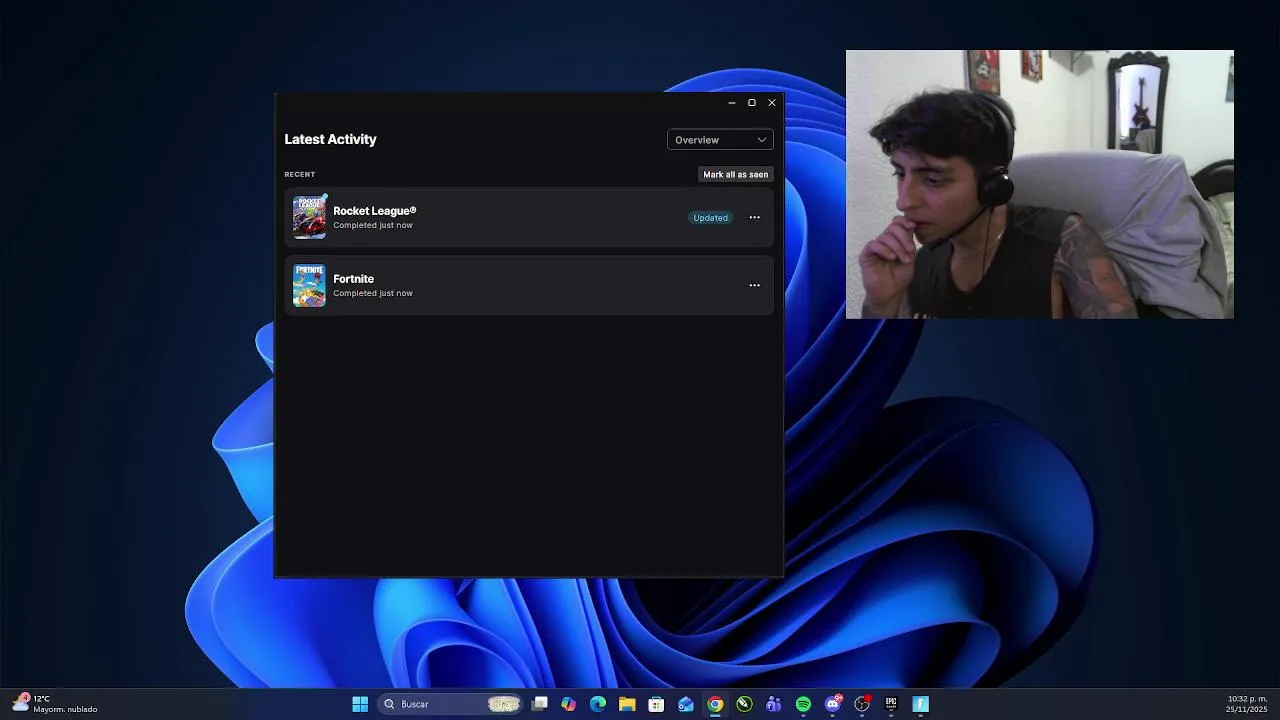The image size is (1280, 720).
Task: Close the Latest Activity window
Action: point(772,102)
